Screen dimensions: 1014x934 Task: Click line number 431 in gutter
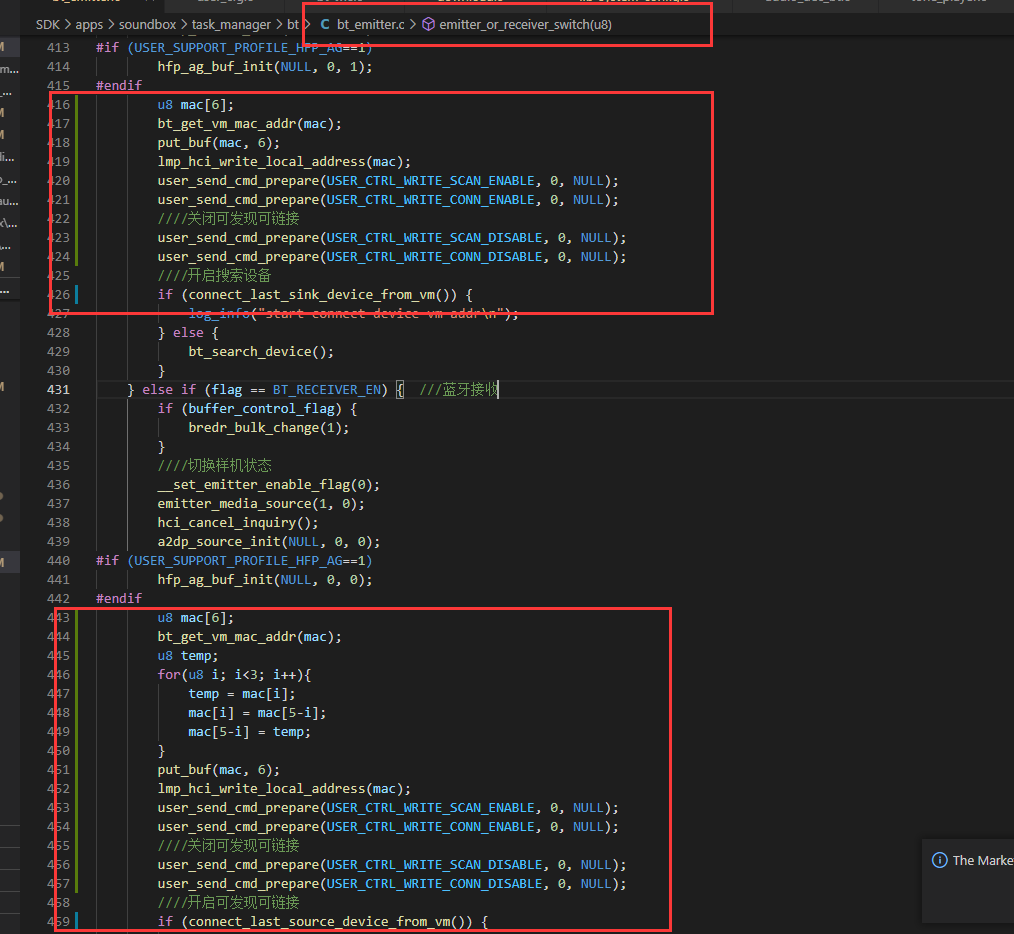click(58, 389)
